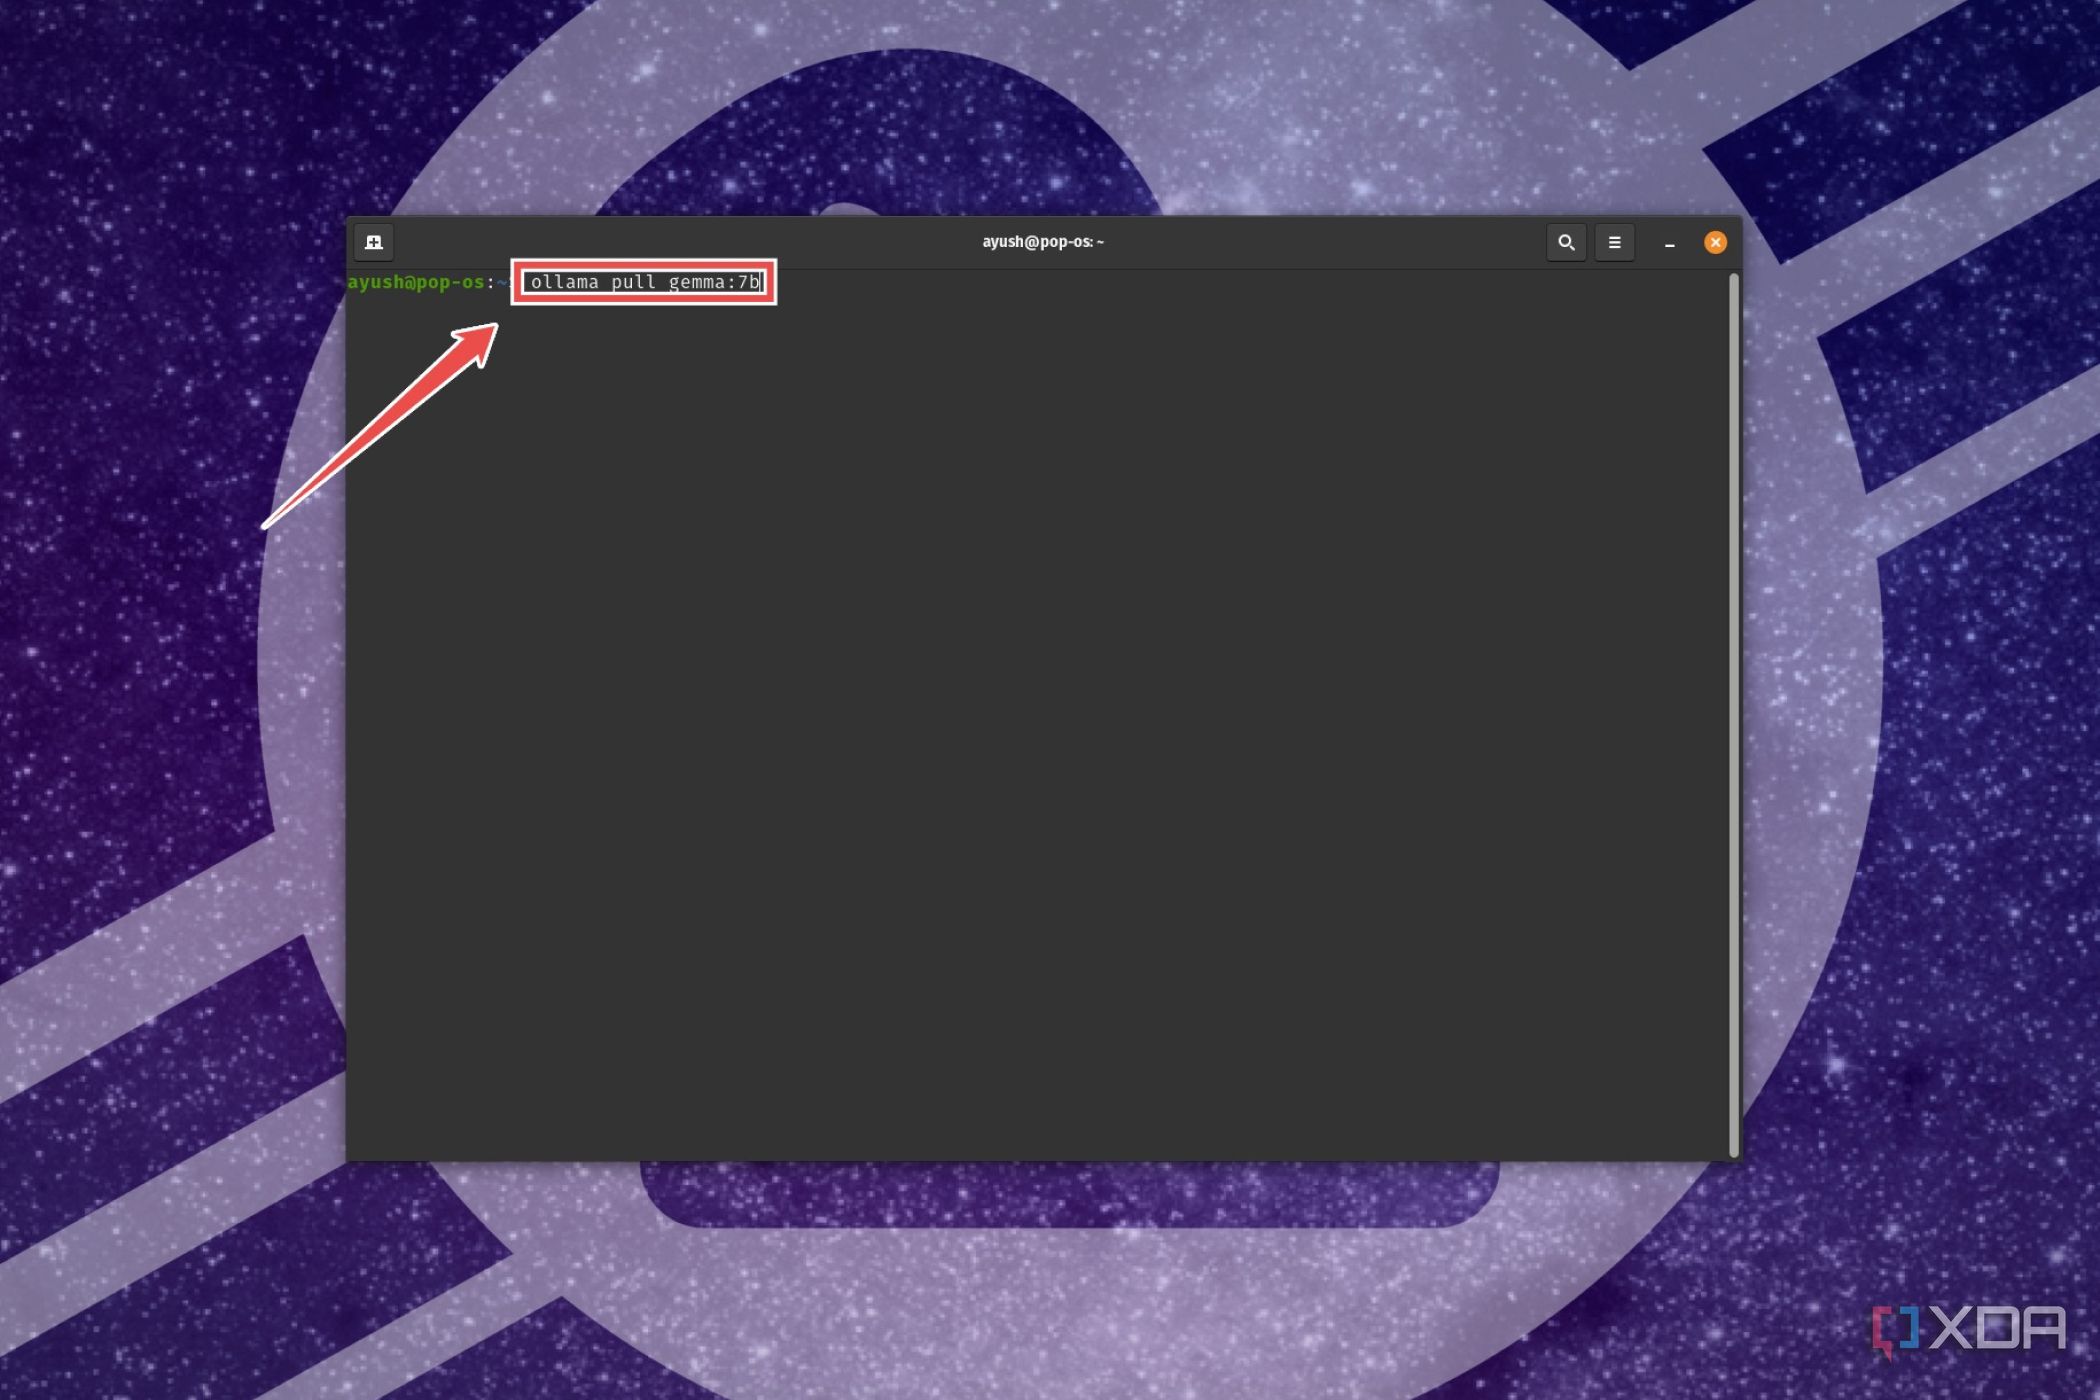The height and width of the screenshot is (1400, 2100).
Task: Click the green 'ayush@pop-os' prompt text
Action: [417, 283]
